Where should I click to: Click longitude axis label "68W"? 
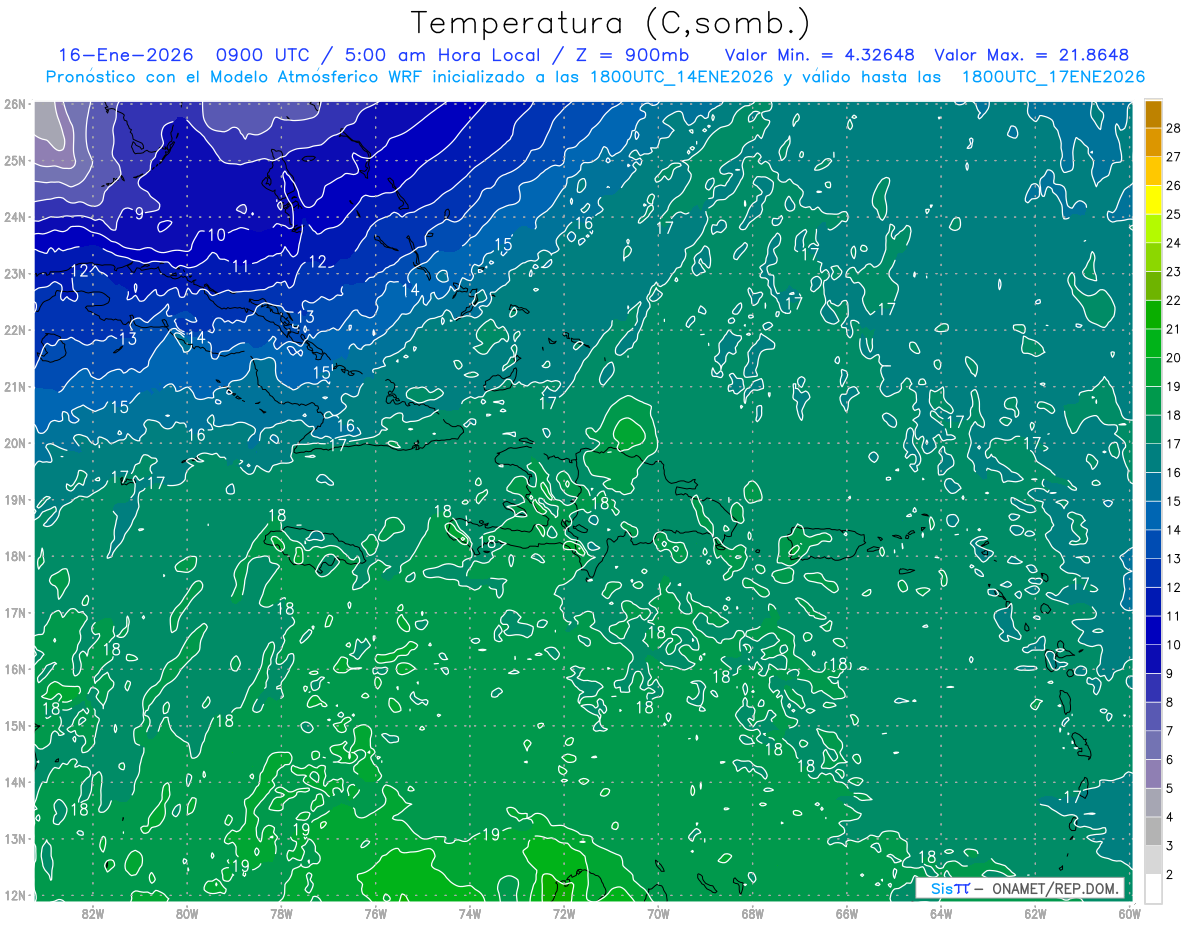click(x=752, y=913)
